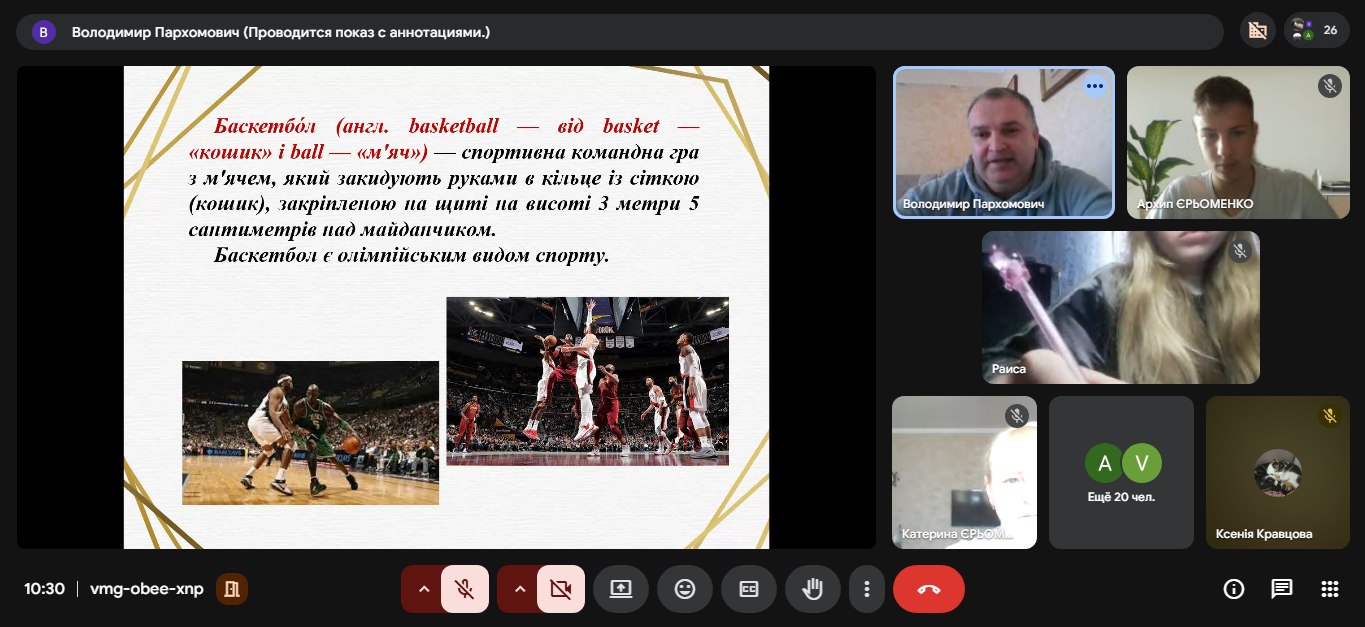This screenshot has width=1365, height=627.
Task: Raise hand in the meeting
Action: click(812, 589)
